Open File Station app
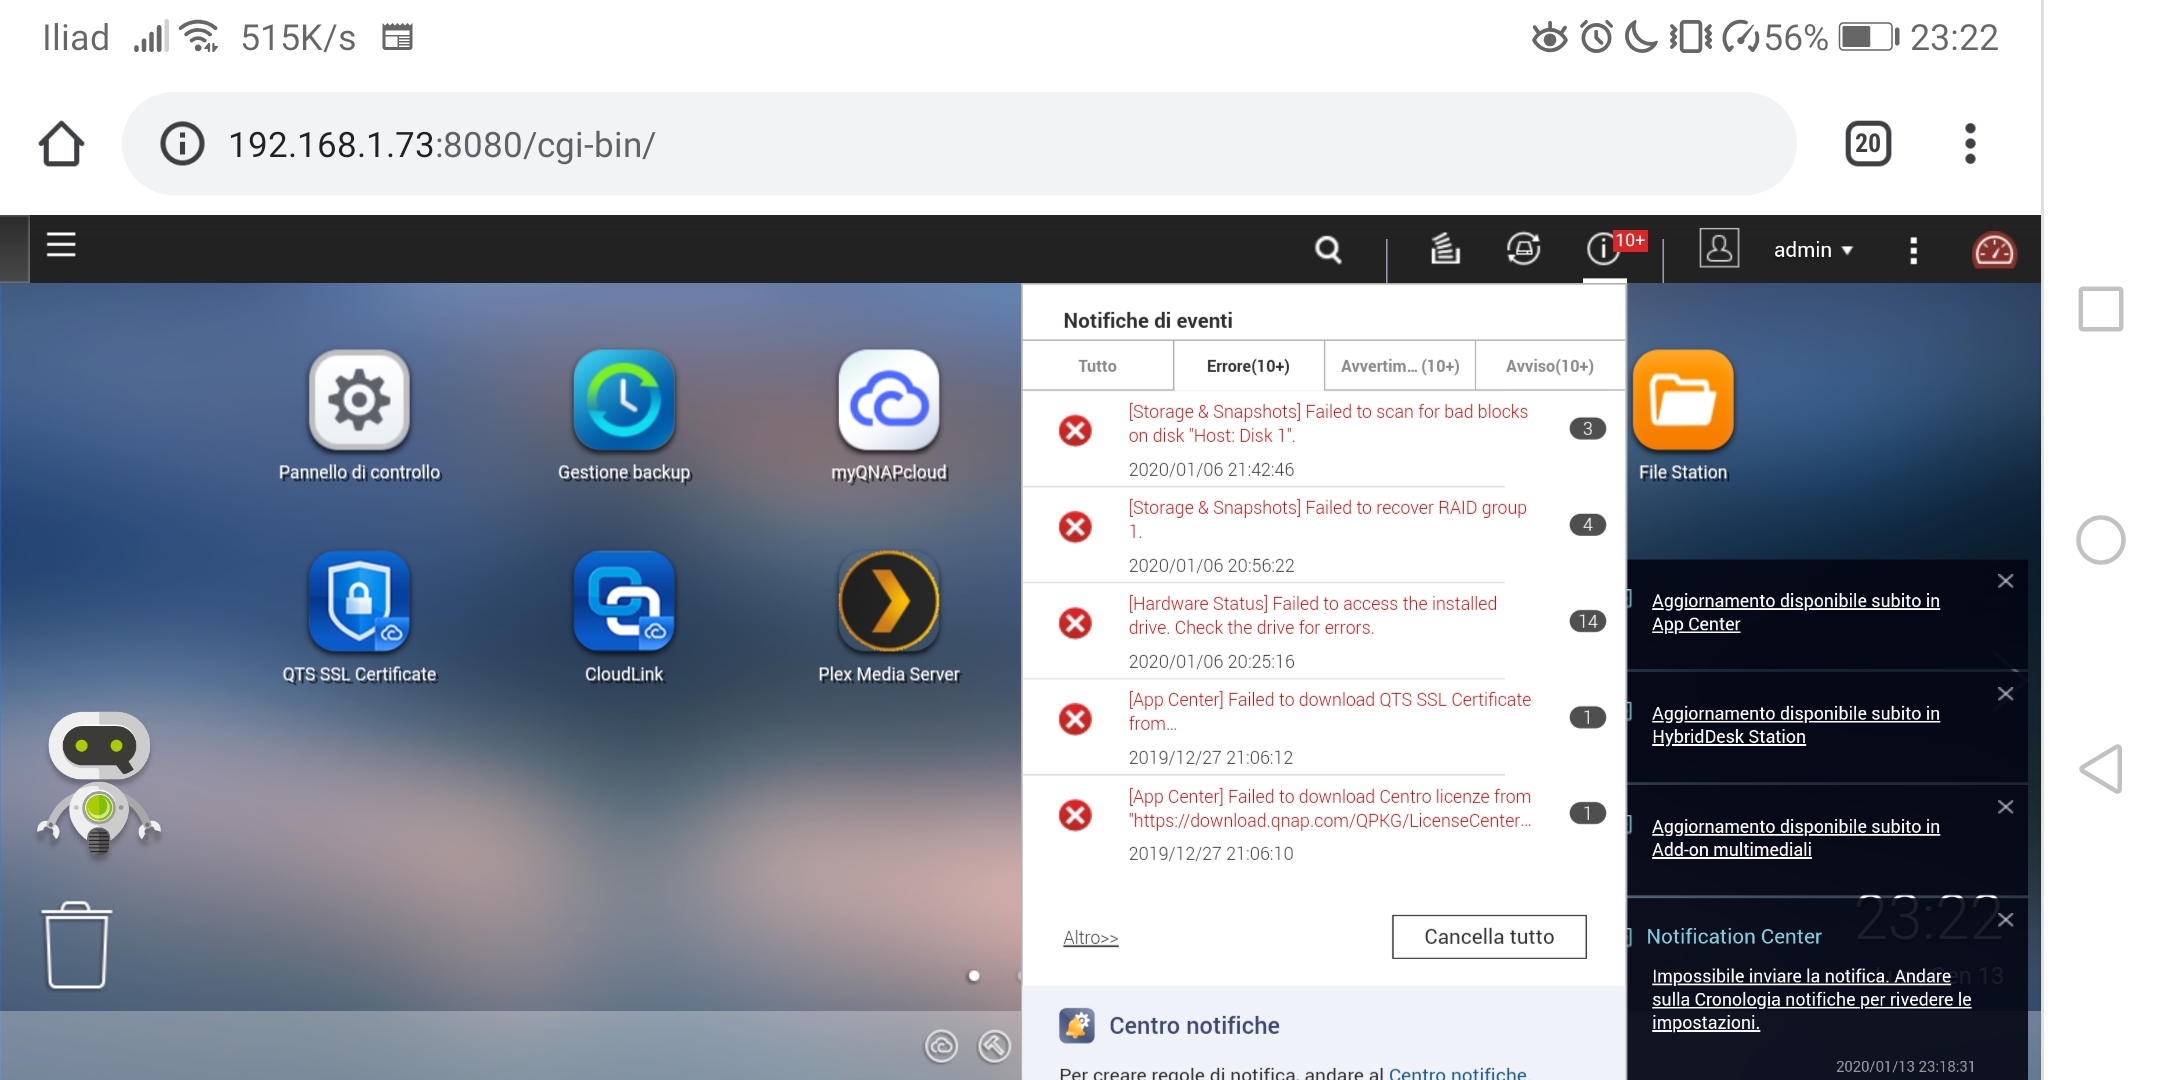Image resolution: width=2160 pixels, height=1080 pixels. (1683, 401)
